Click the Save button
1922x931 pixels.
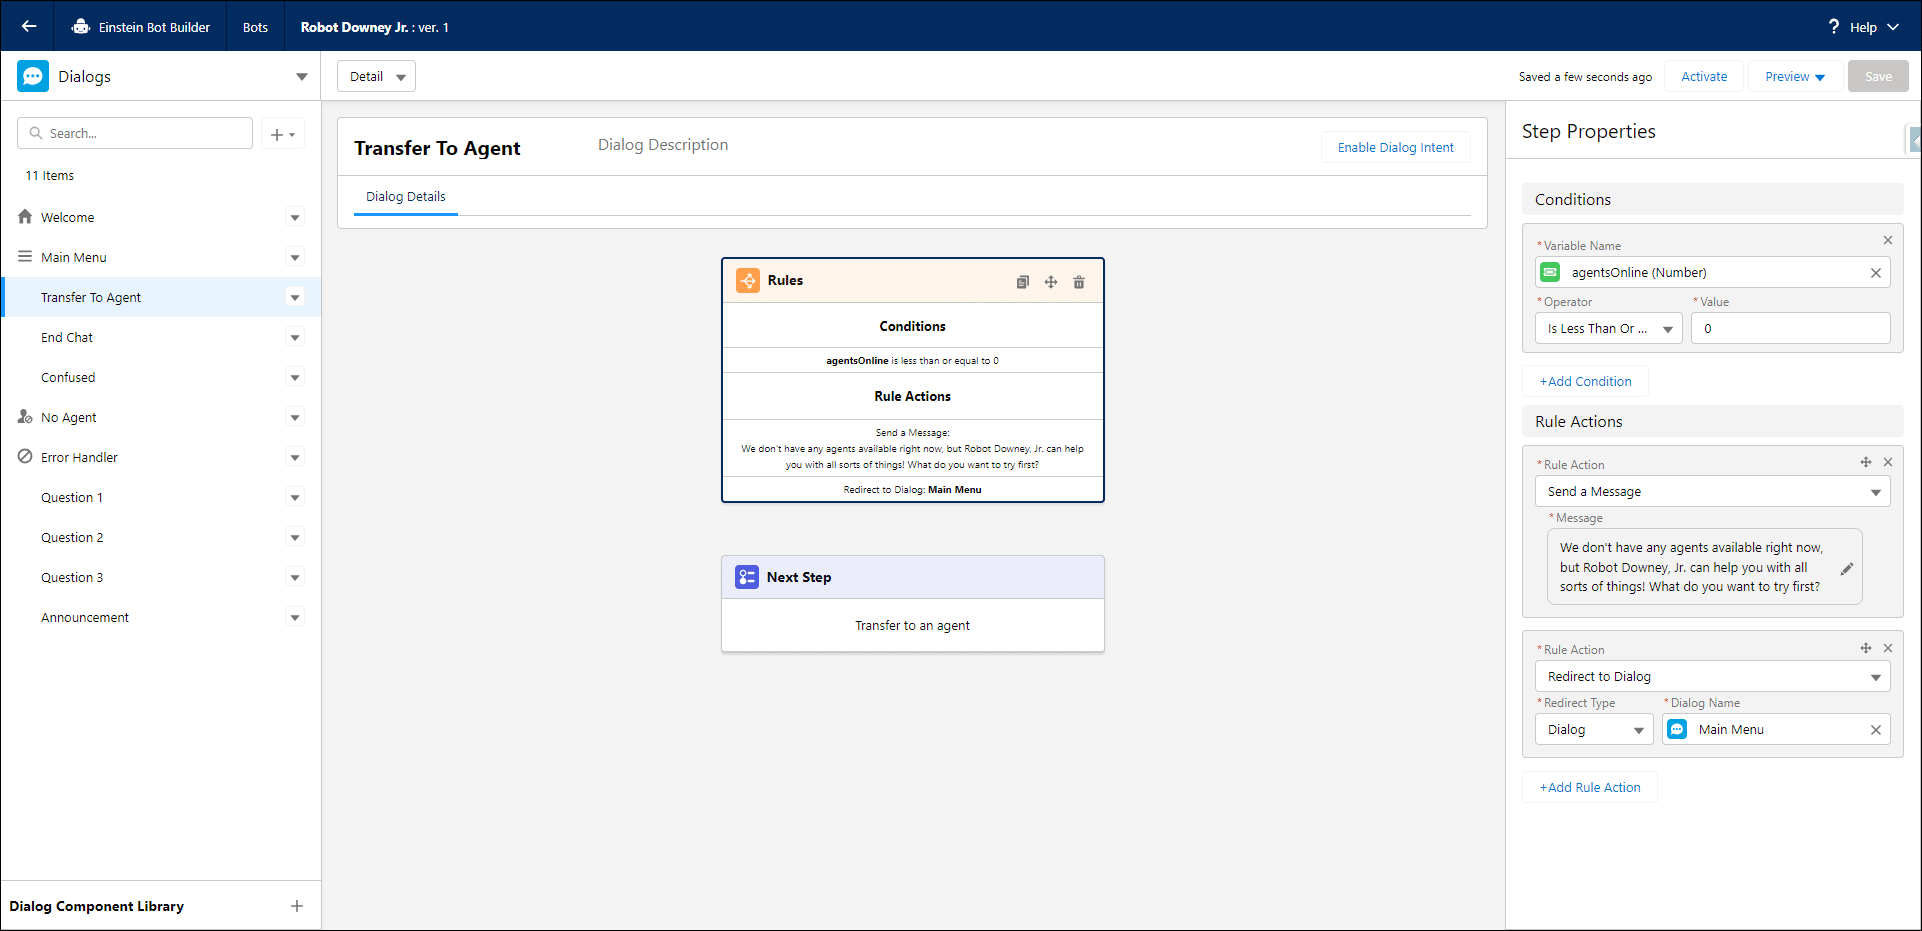(x=1878, y=76)
